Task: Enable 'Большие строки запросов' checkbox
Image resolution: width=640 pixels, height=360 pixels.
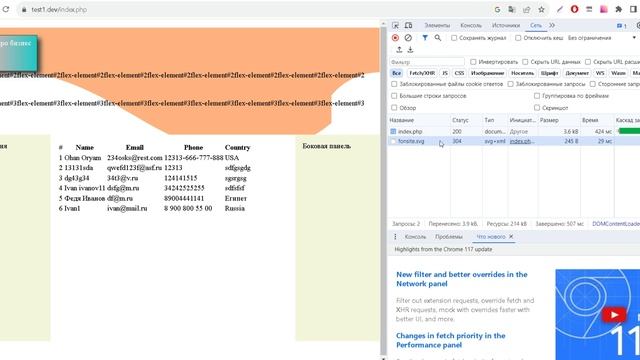Action: point(394,96)
